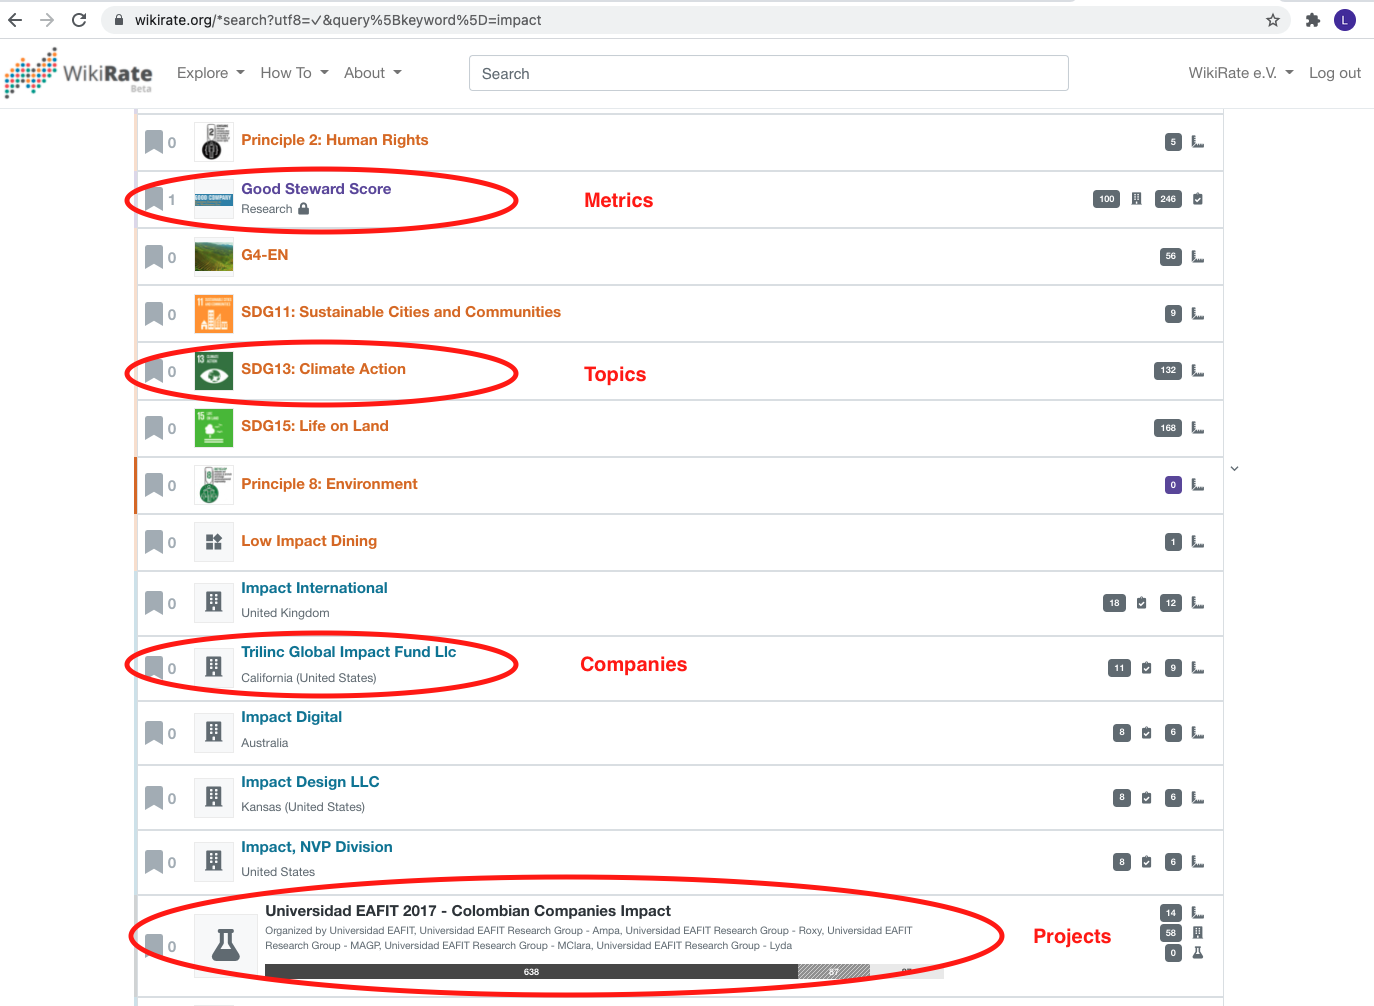Image resolution: width=1374 pixels, height=1006 pixels.
Task: Open Impact, NVP Division company page
Action: 316,847
